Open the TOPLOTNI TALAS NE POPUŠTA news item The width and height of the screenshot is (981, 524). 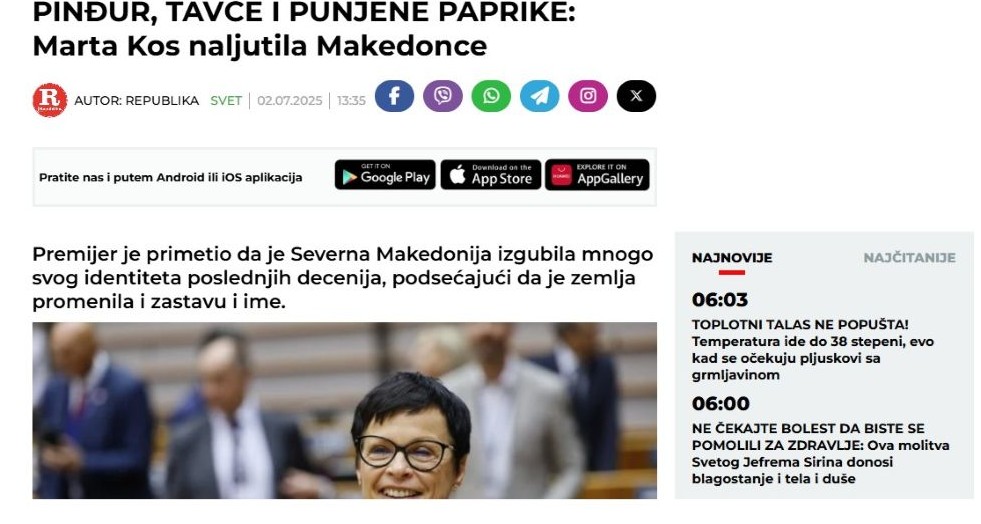point(813,350)
